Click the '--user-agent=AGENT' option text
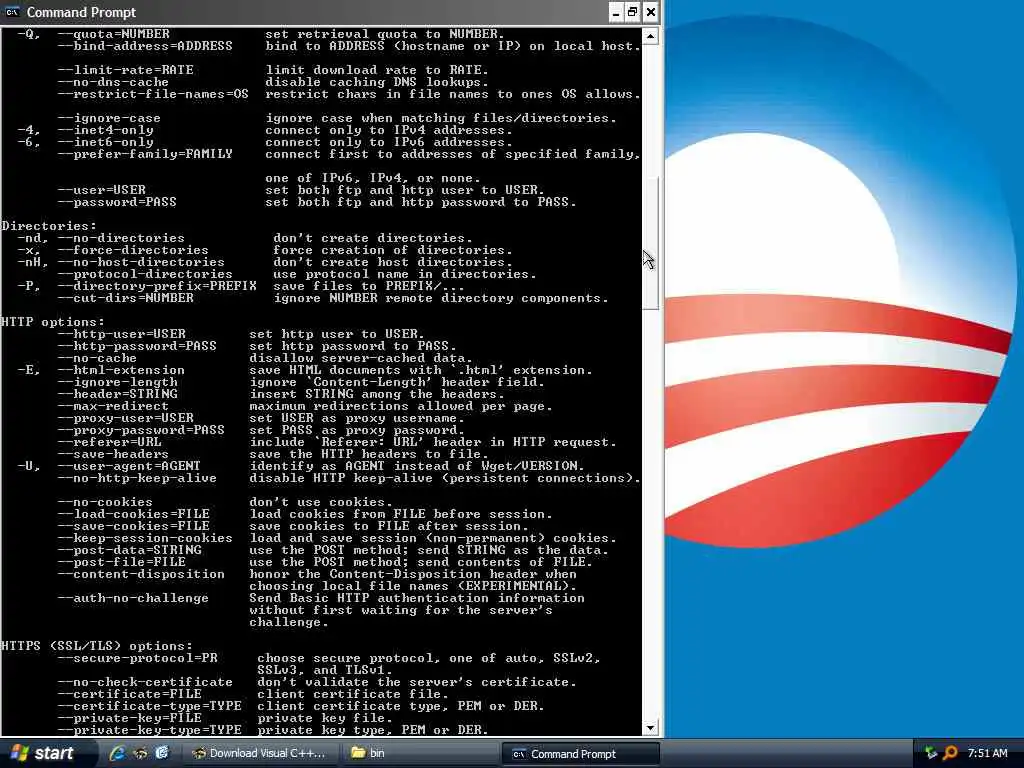 point(129,466)
